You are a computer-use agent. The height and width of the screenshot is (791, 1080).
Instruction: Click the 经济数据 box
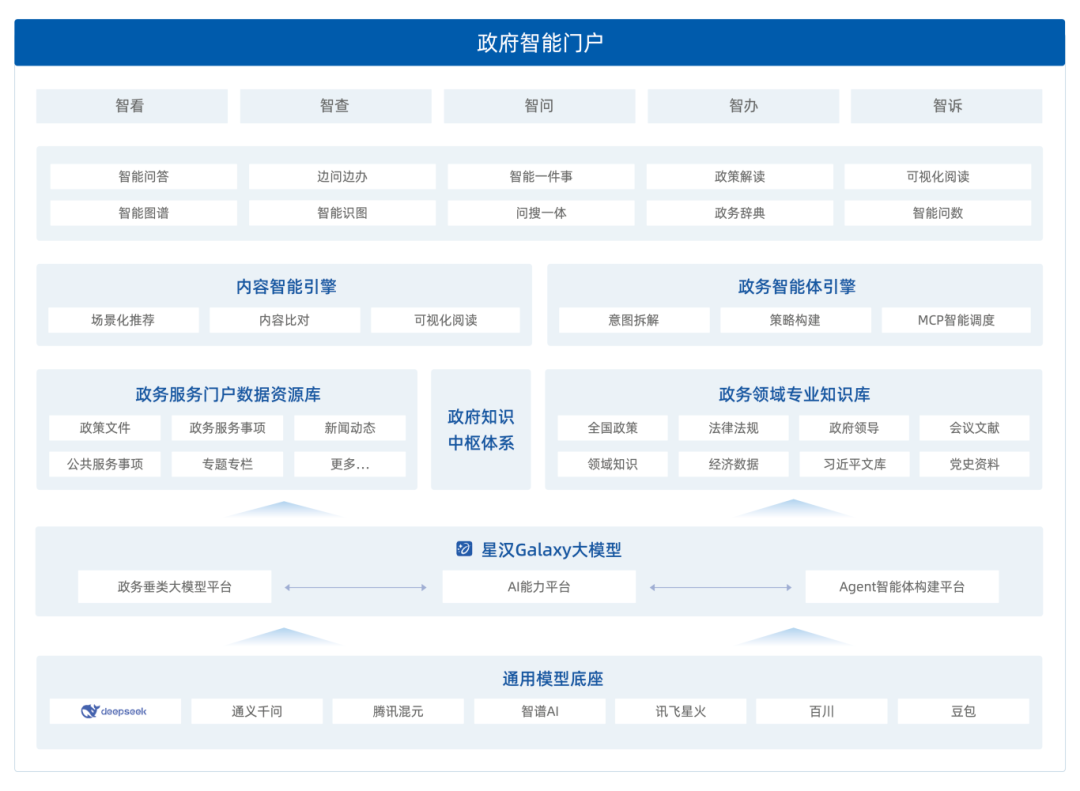click(x=734, y=464)
